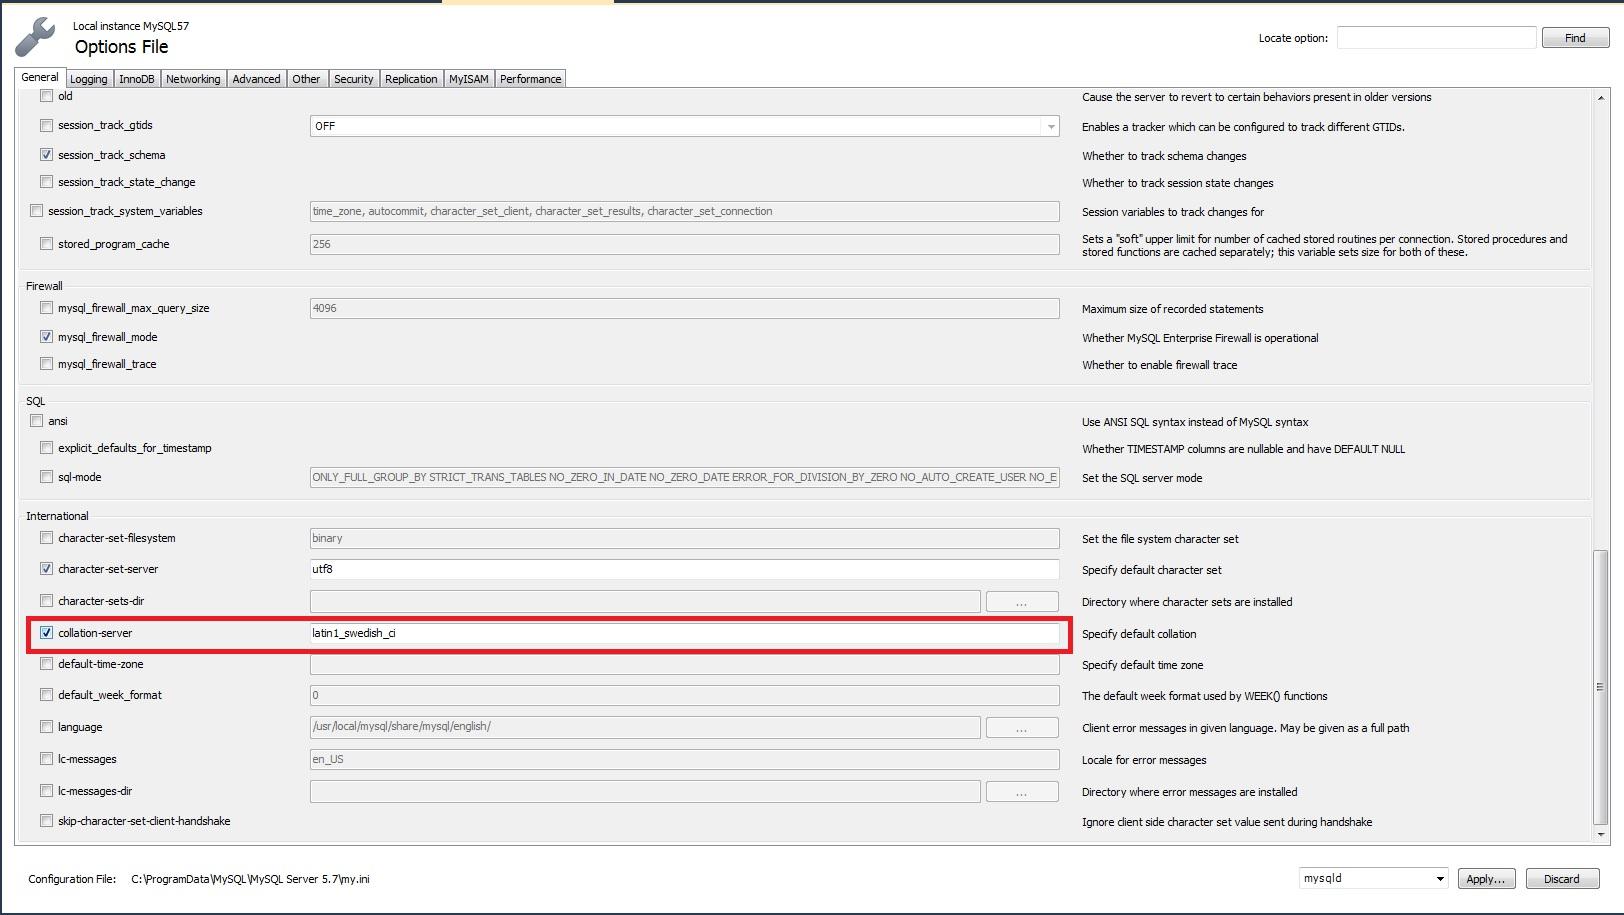1624x915 pixels.
Task: Open the mysqld configuration selector
Action: click(x=1439, y=878)
